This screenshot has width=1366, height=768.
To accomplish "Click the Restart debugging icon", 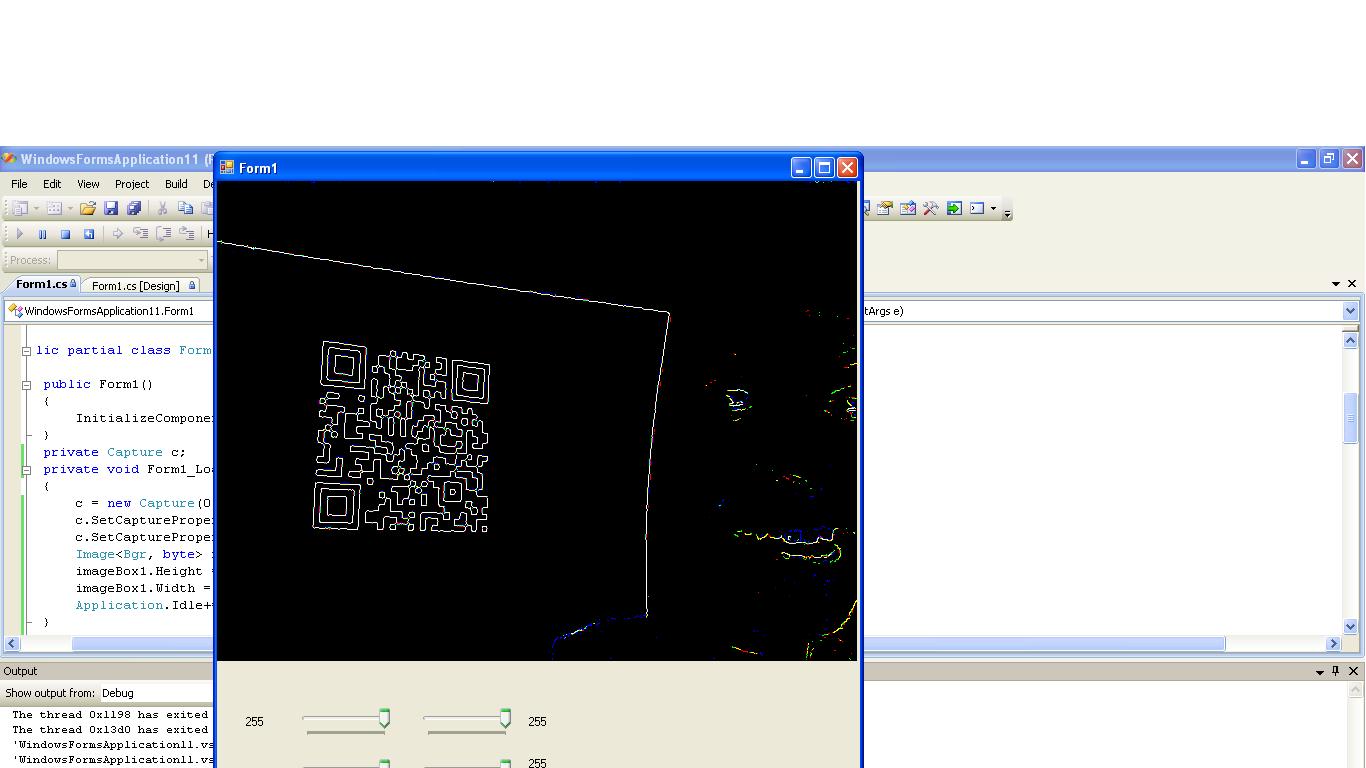I will [x=88, y=234].
